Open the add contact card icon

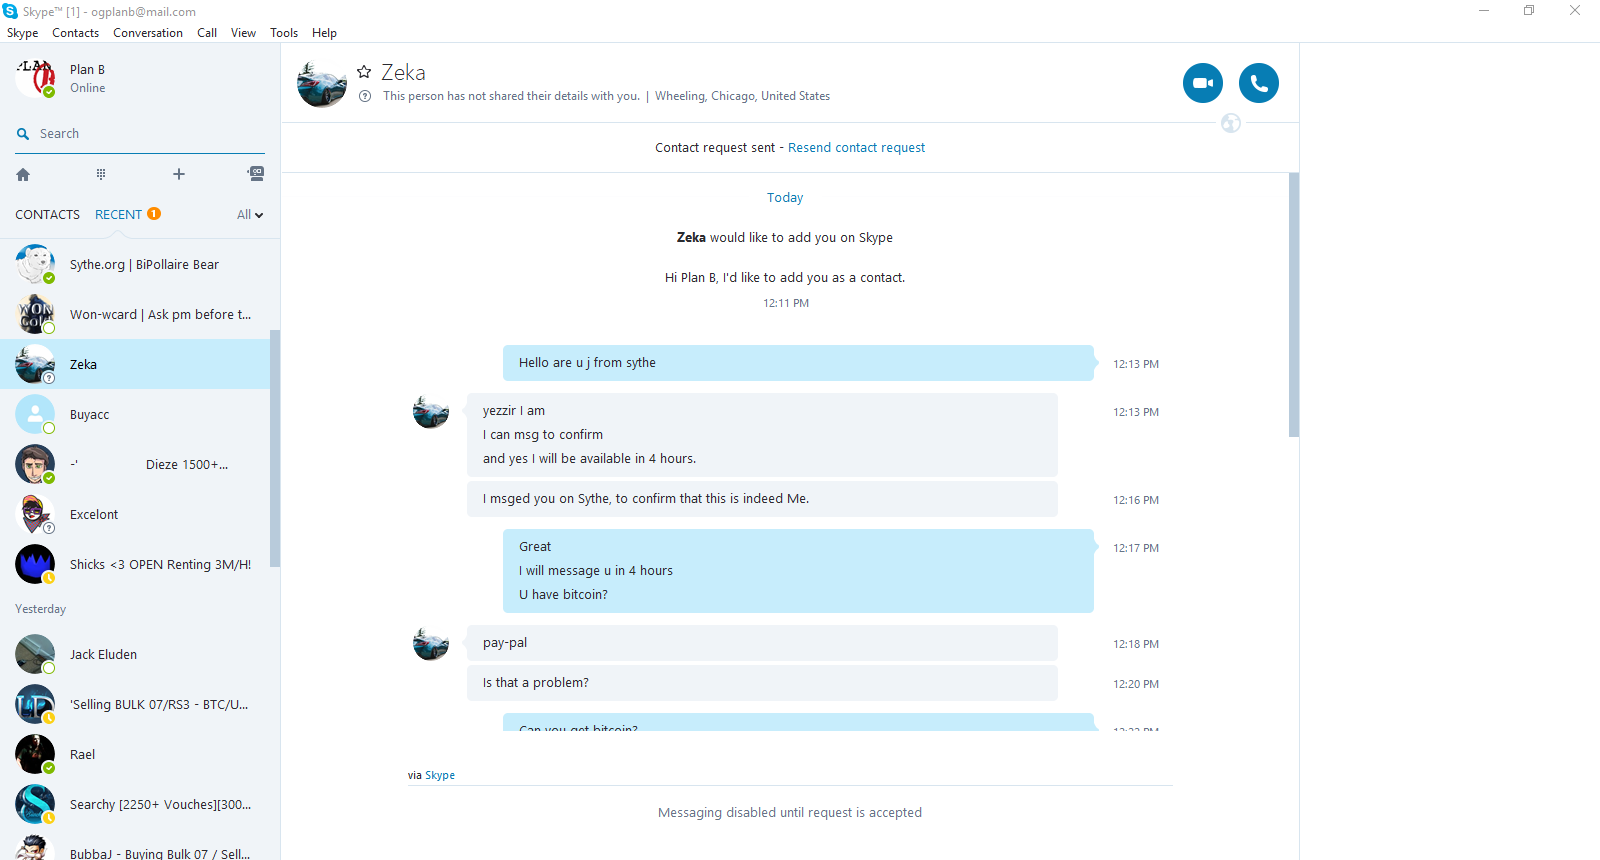click(256, 173)
